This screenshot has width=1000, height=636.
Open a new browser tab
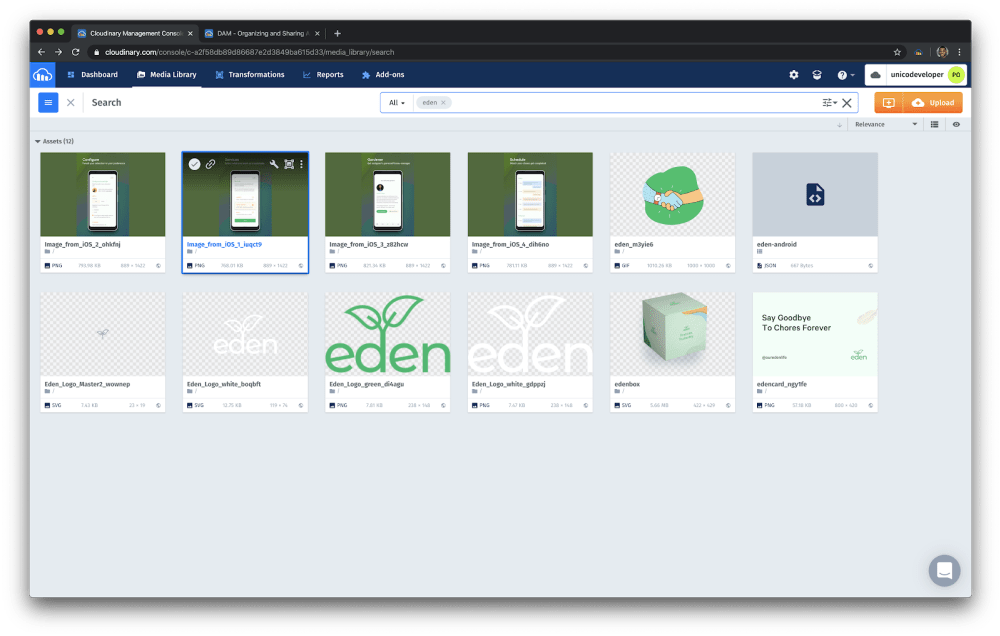tap(337, 33)
